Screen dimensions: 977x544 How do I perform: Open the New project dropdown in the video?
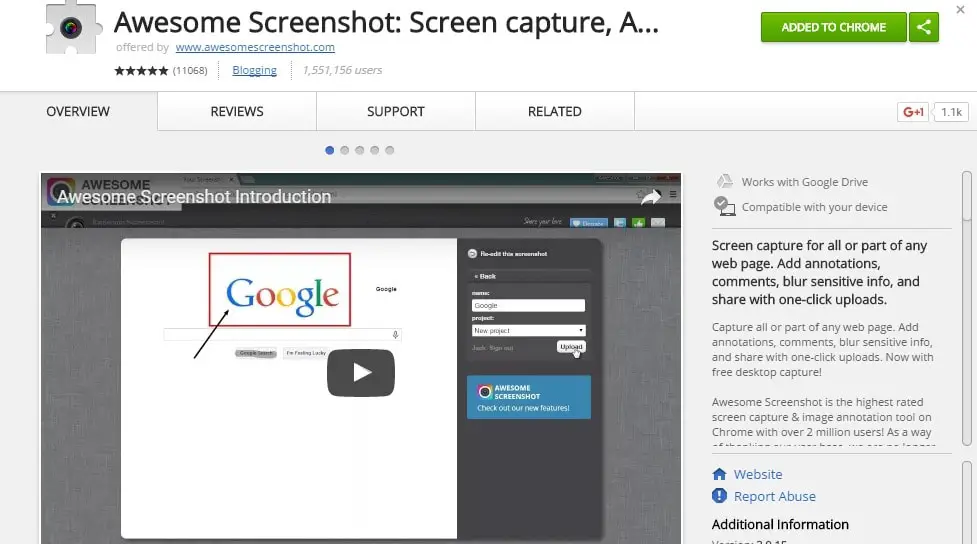tap(528, 330)
